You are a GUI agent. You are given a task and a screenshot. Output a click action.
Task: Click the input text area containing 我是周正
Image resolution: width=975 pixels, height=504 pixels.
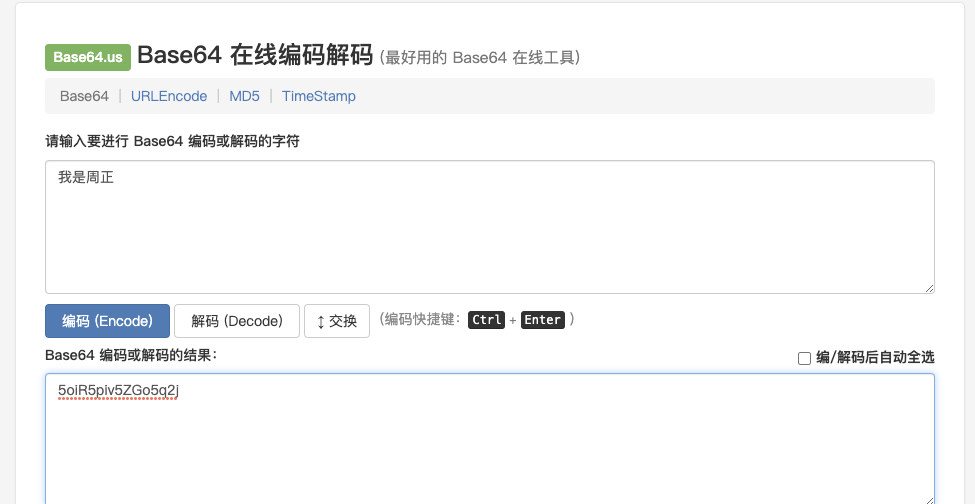point(489,227)
